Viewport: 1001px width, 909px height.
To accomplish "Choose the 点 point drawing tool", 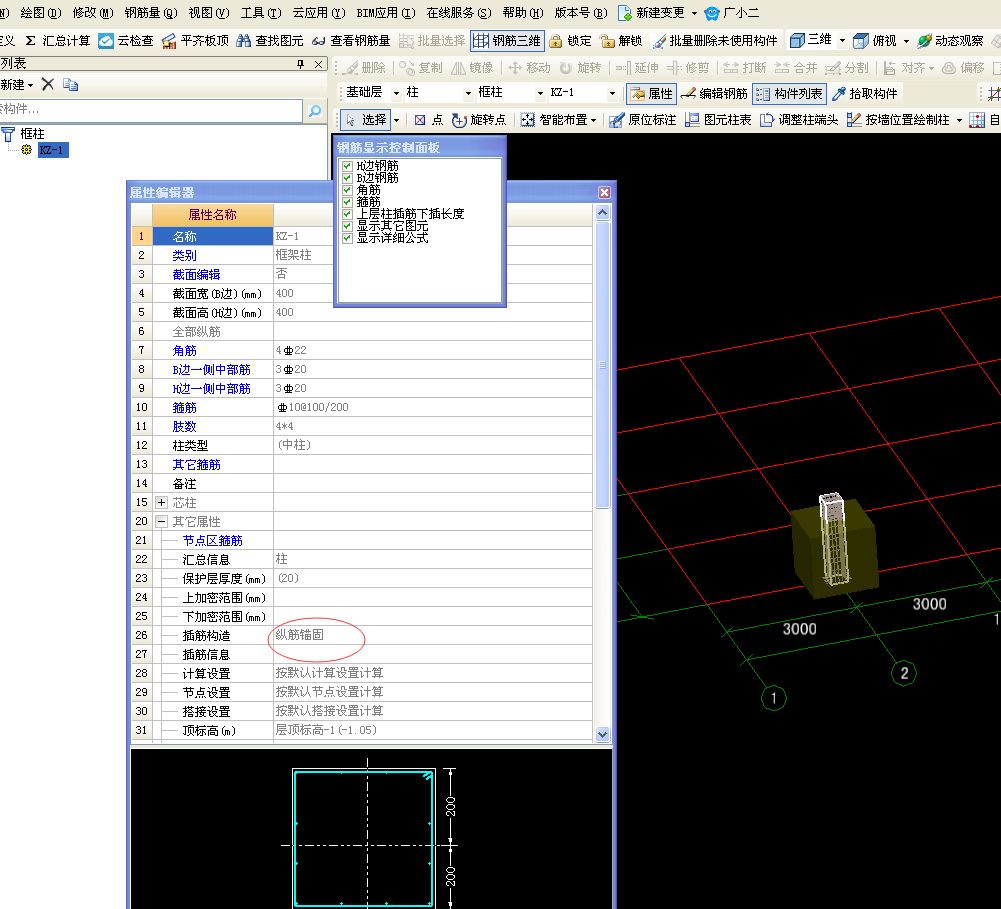I will [x=429, y=120].
